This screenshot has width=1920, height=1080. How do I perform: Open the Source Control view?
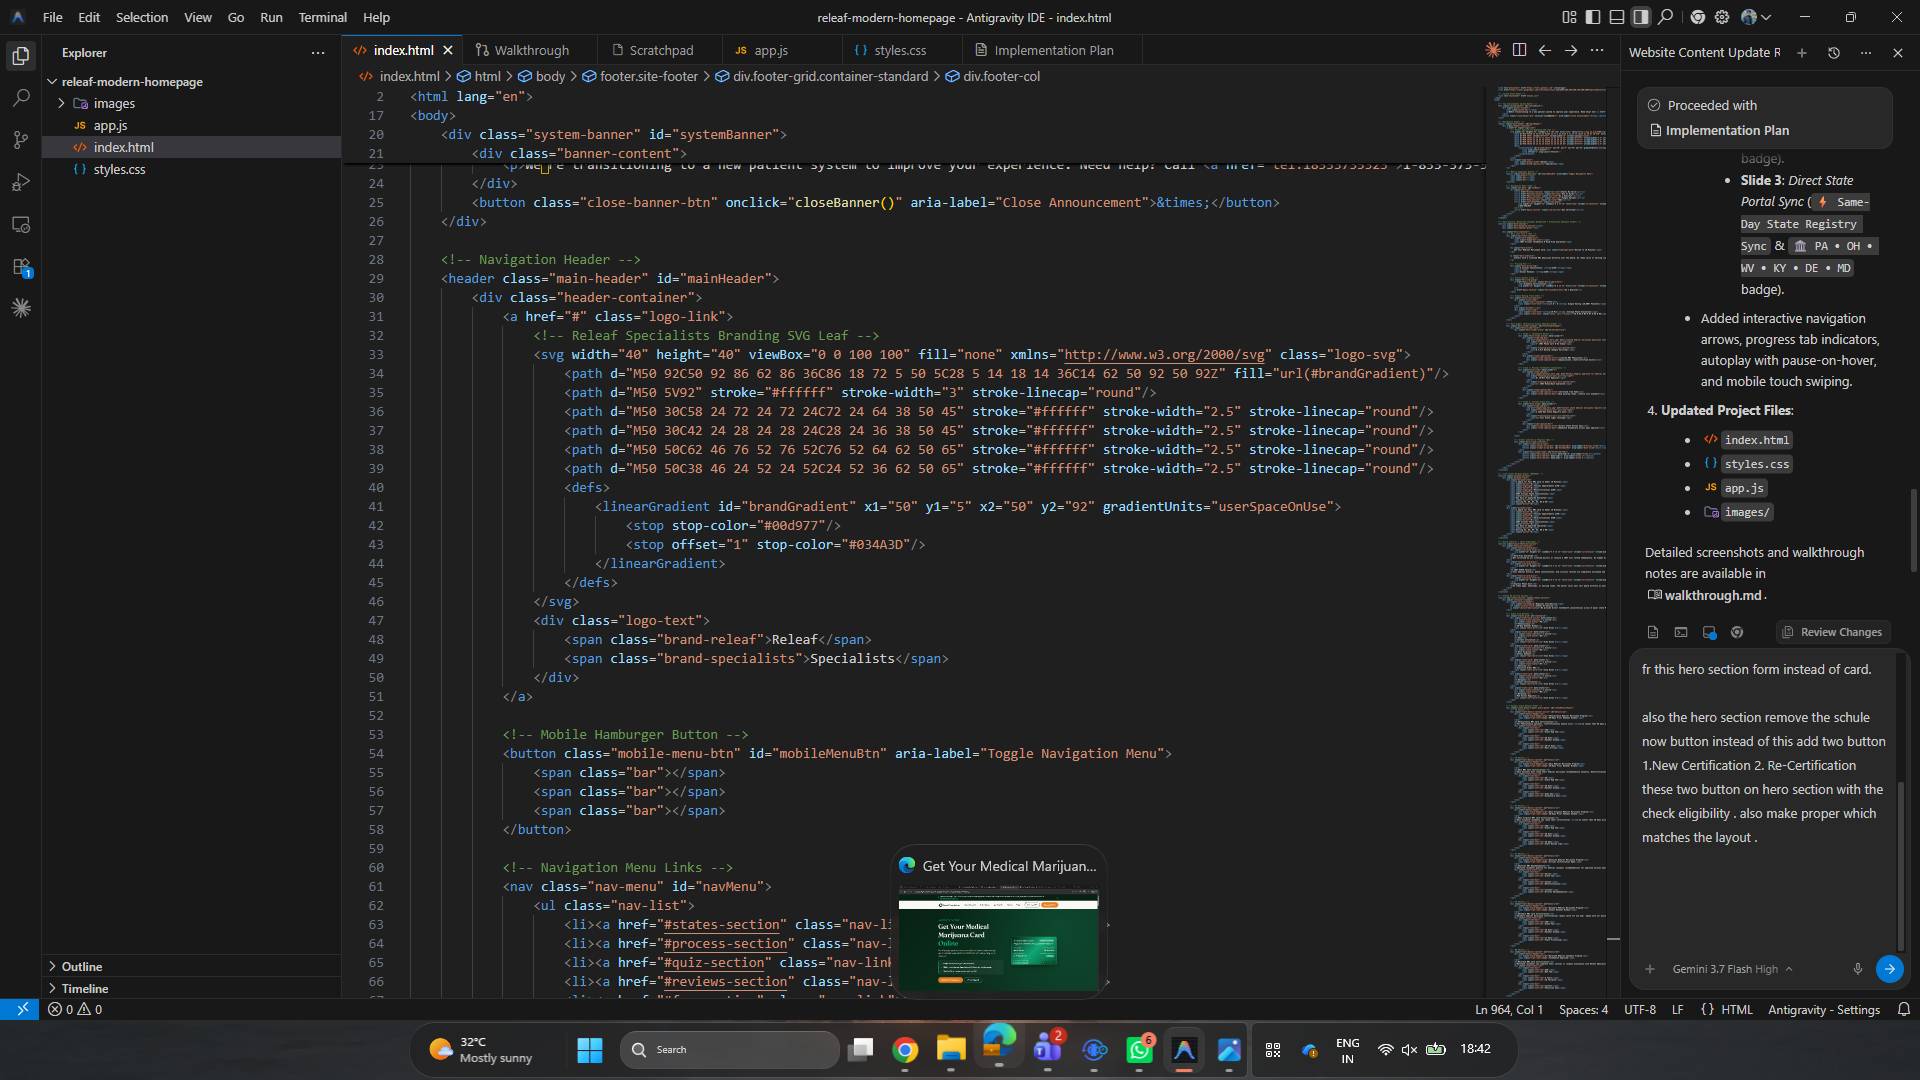coord(21,140)
